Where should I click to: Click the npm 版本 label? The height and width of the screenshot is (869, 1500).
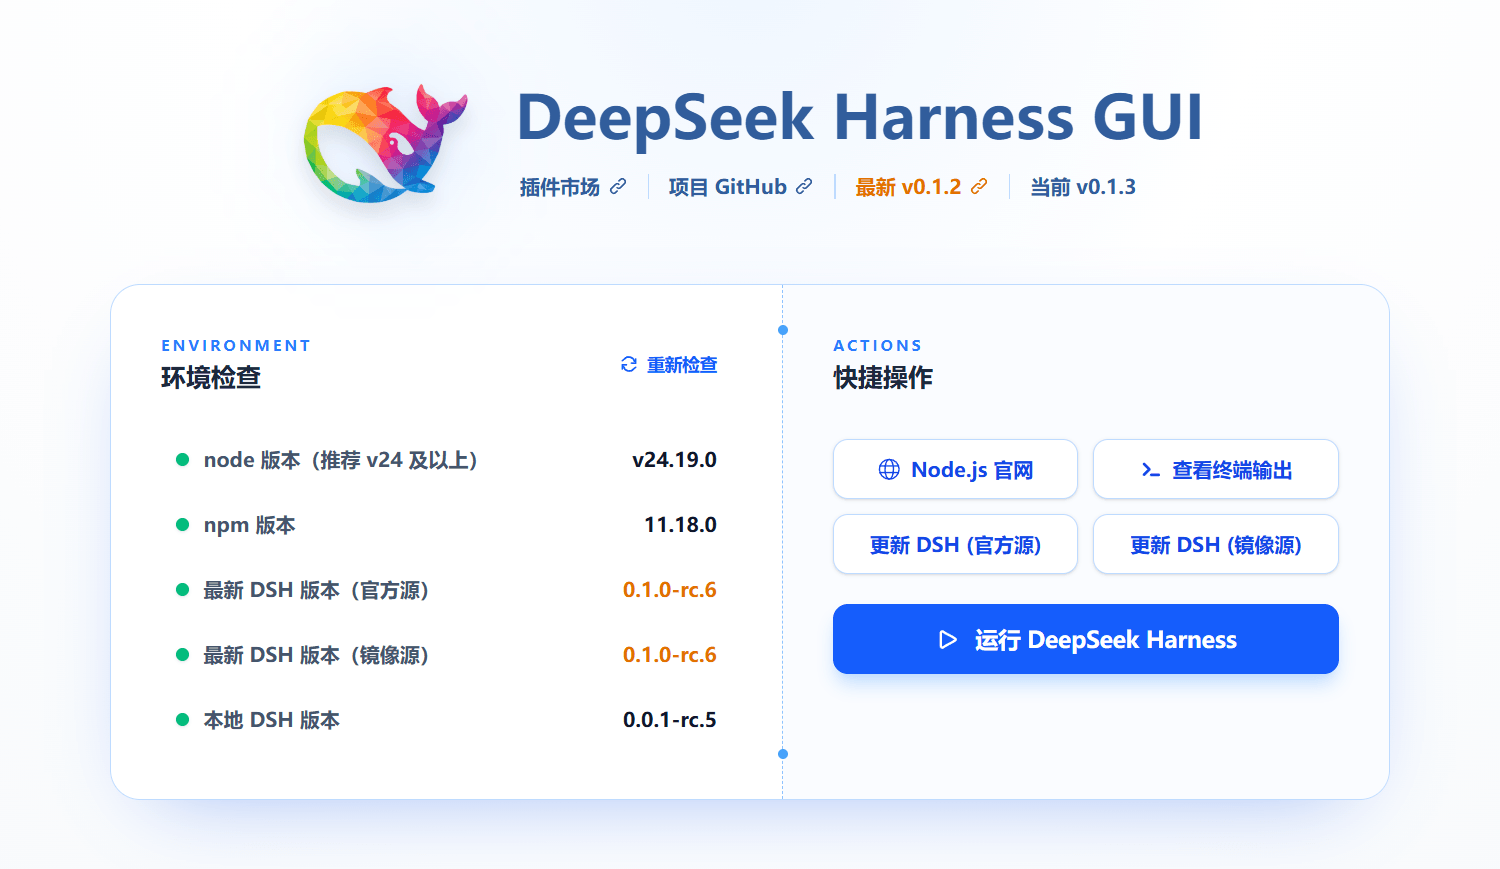250,525
